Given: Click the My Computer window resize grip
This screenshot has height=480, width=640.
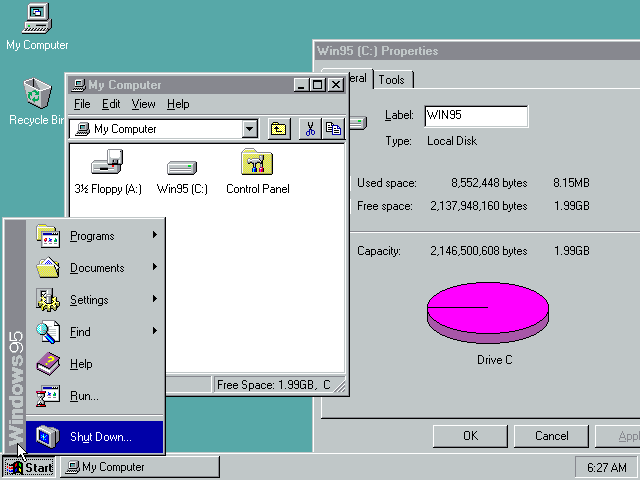Looking at the screenshot, I should coord(340,386).
